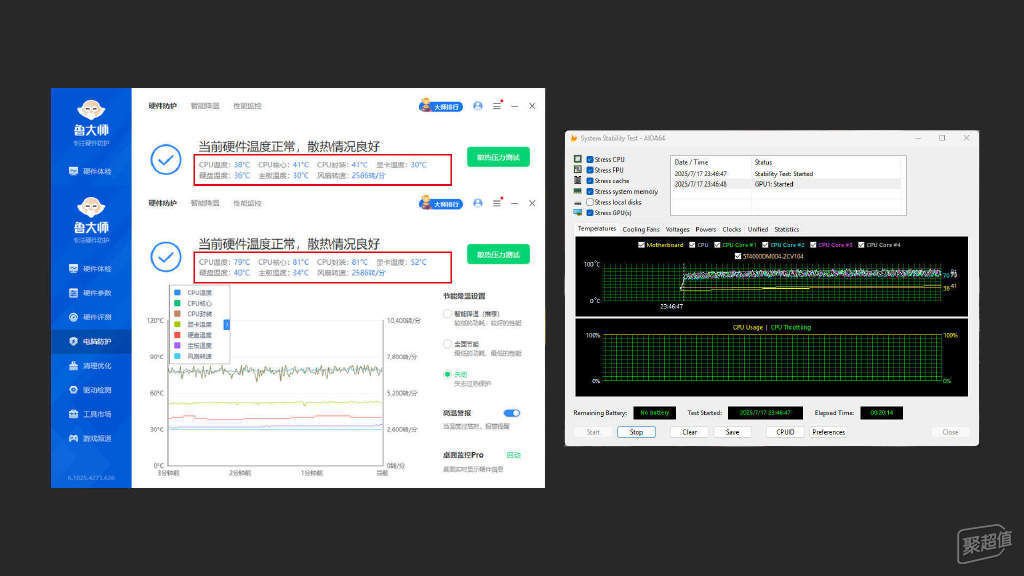Switch to the Clocks tab
The width and height of the screenshot is (1024, 576).
(731, 229)
